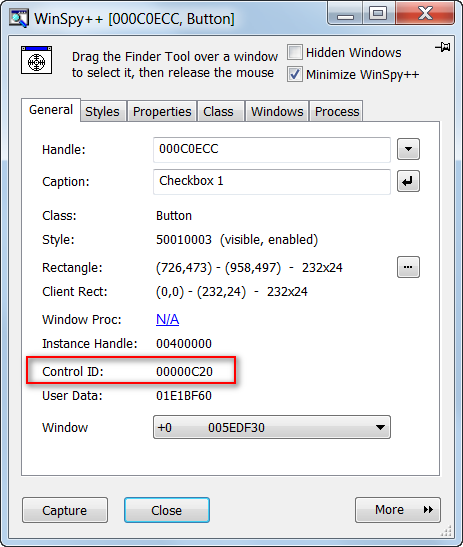
Task: Click the Finder Tool crosshair icon
Action: point(37,60)
